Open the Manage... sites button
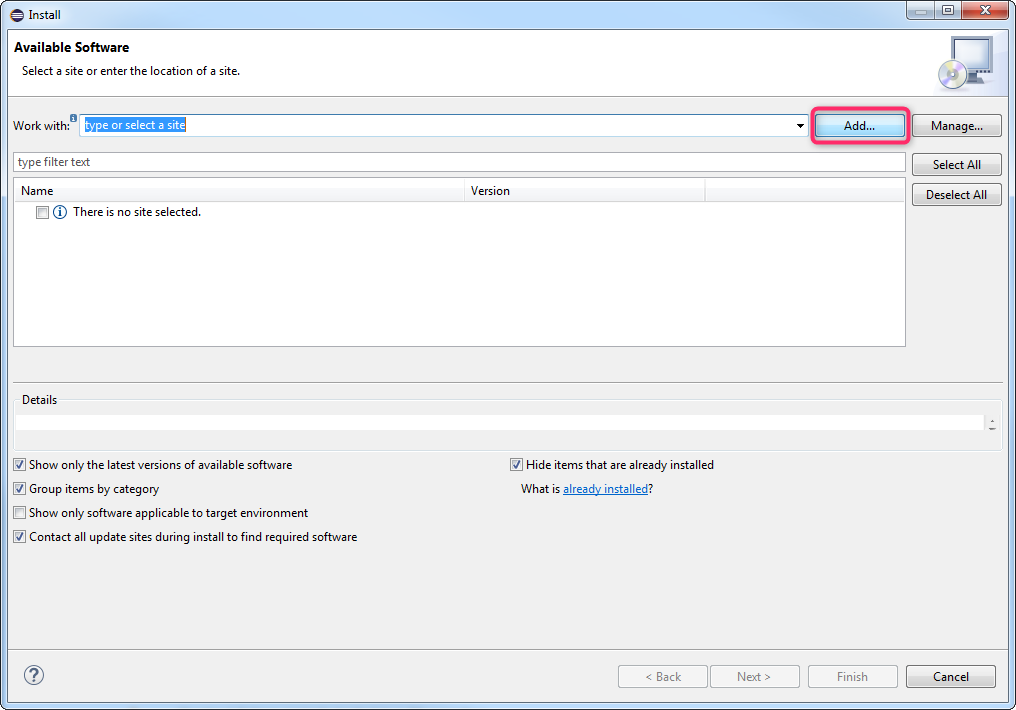 pyautogui.click(x=956, y=126)
